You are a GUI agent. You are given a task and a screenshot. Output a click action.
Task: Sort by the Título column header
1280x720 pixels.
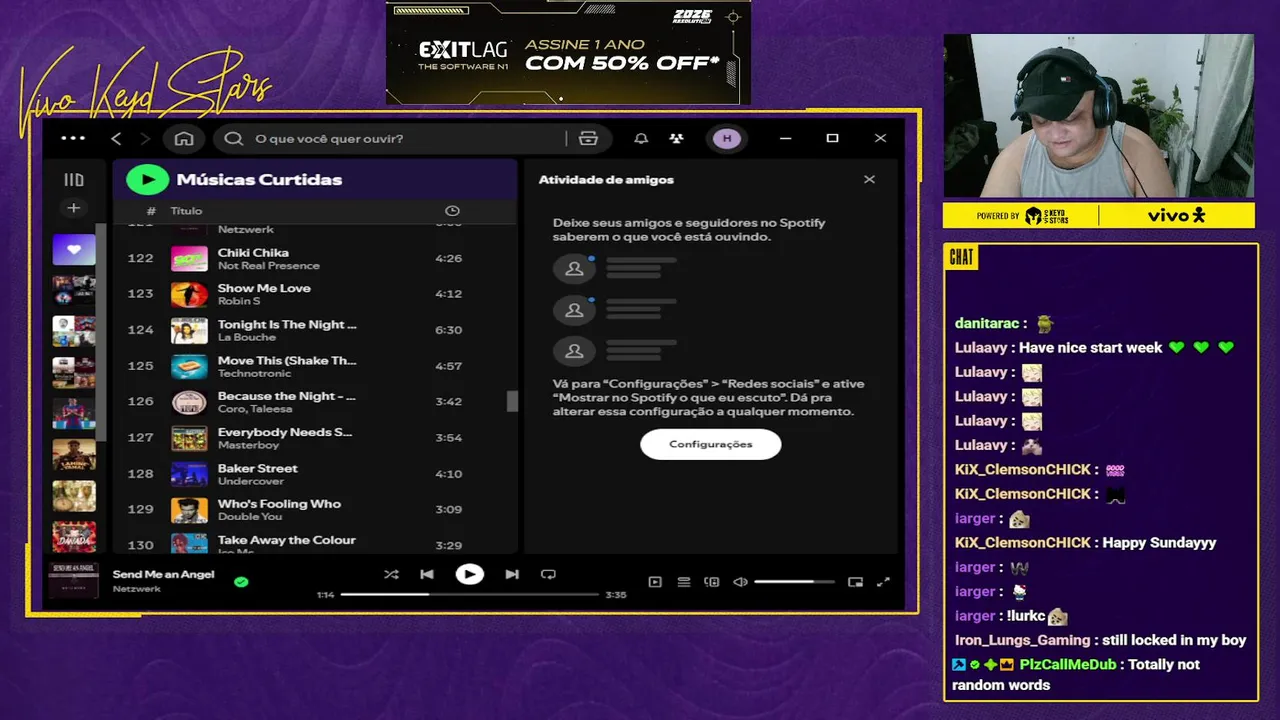pyautogui.click(x=186, y=211)
